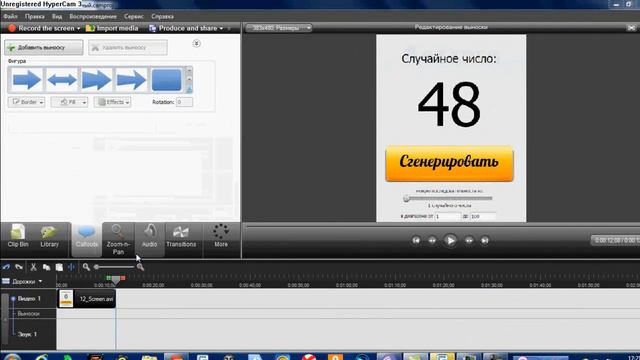Image resolution: width=640 pixels, height=360 pixels.
Task: Jump to next clip in preview
Action: 484,240
